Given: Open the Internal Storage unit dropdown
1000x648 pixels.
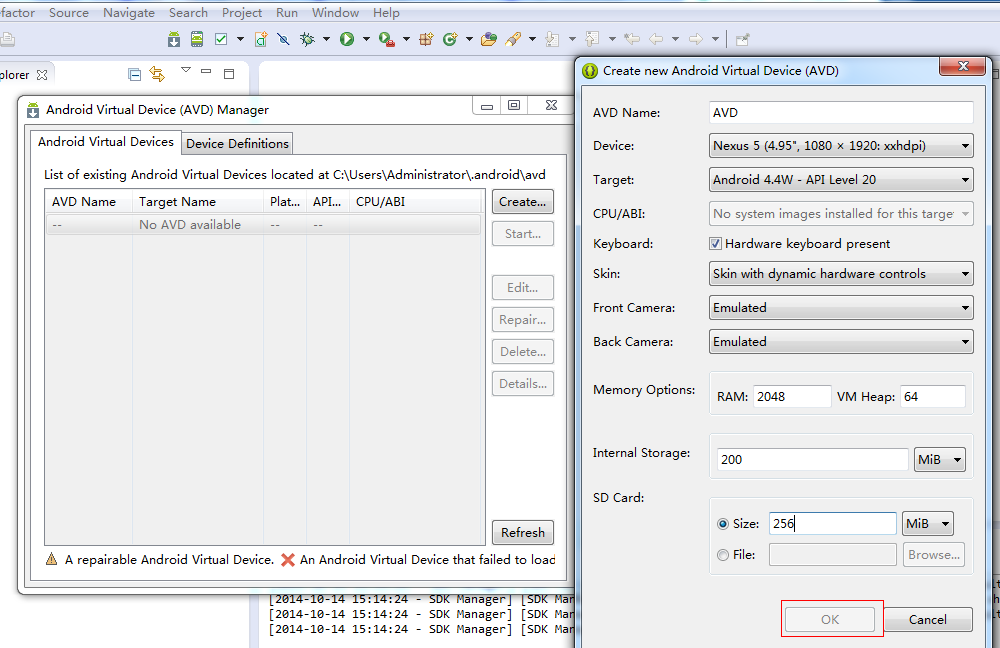Looking at the screenshot, I should (x=939, y=460).
